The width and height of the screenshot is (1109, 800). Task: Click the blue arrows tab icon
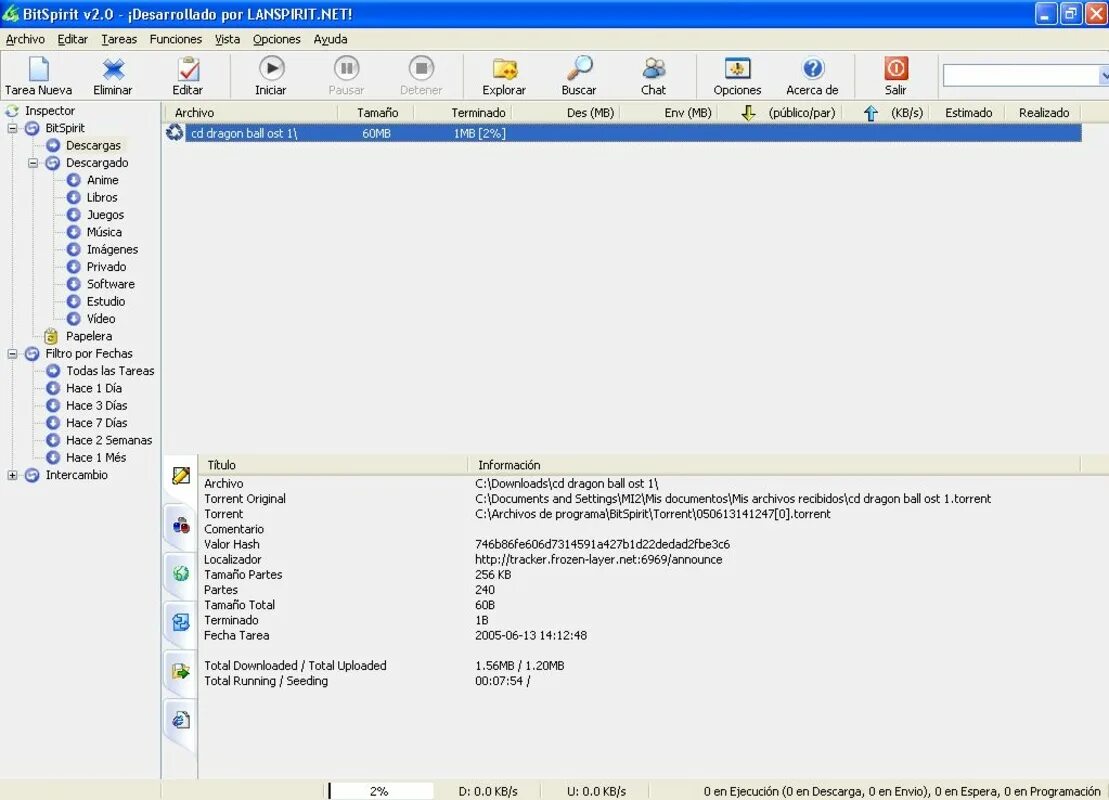pos(180,622)
